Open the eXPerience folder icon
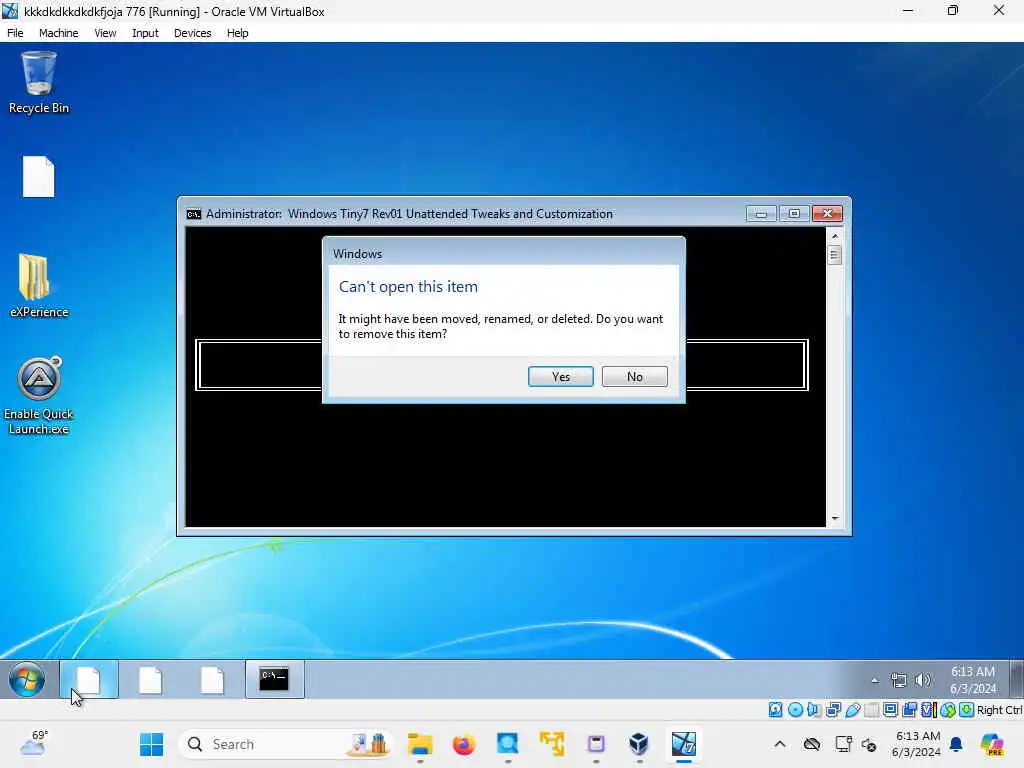1024x768 pixels. point(39,285)
